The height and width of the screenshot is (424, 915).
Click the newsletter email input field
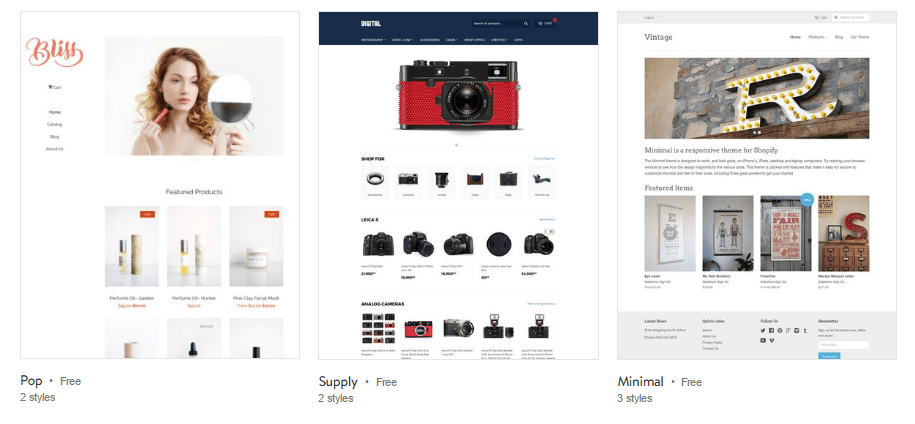point(843,345)
